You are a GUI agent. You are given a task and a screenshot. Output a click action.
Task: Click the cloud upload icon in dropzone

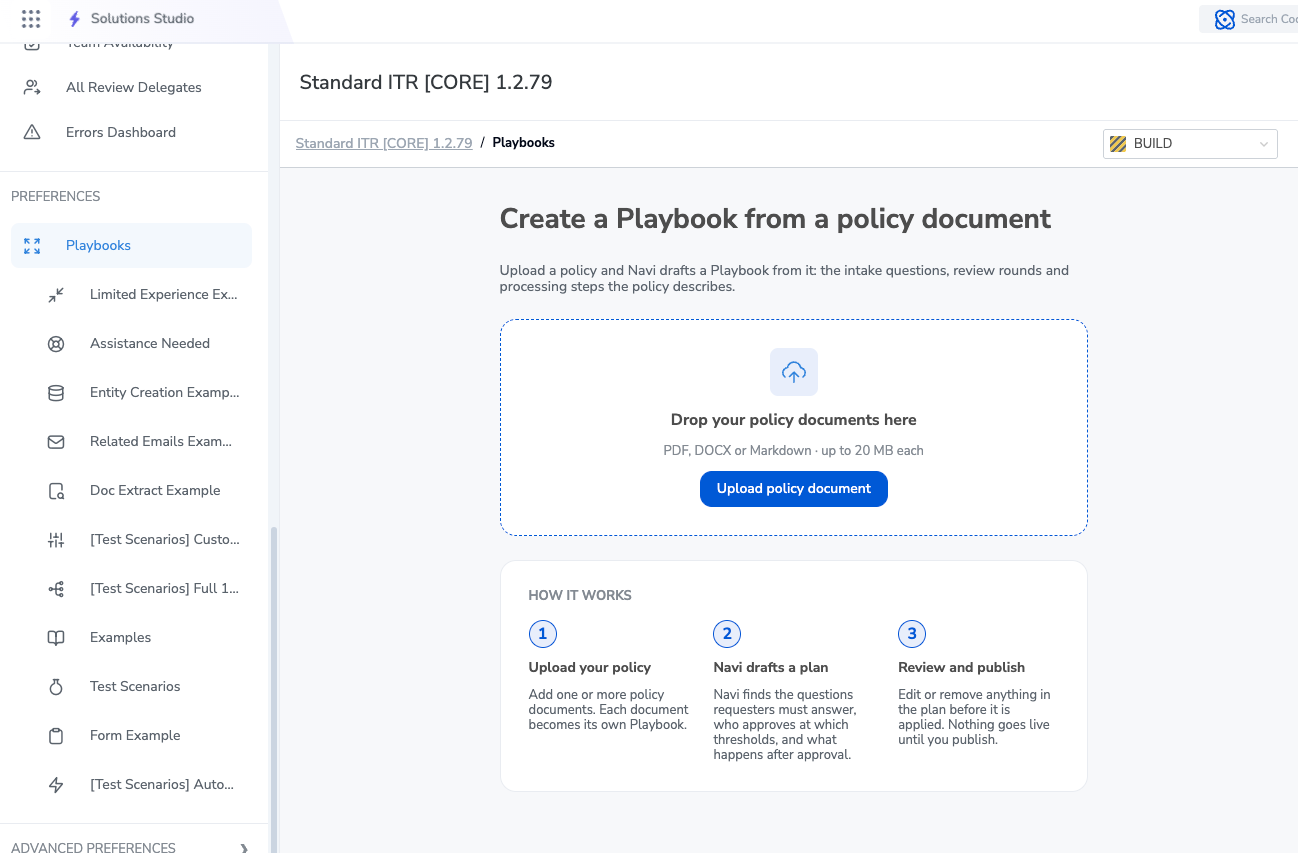point(794,372)
